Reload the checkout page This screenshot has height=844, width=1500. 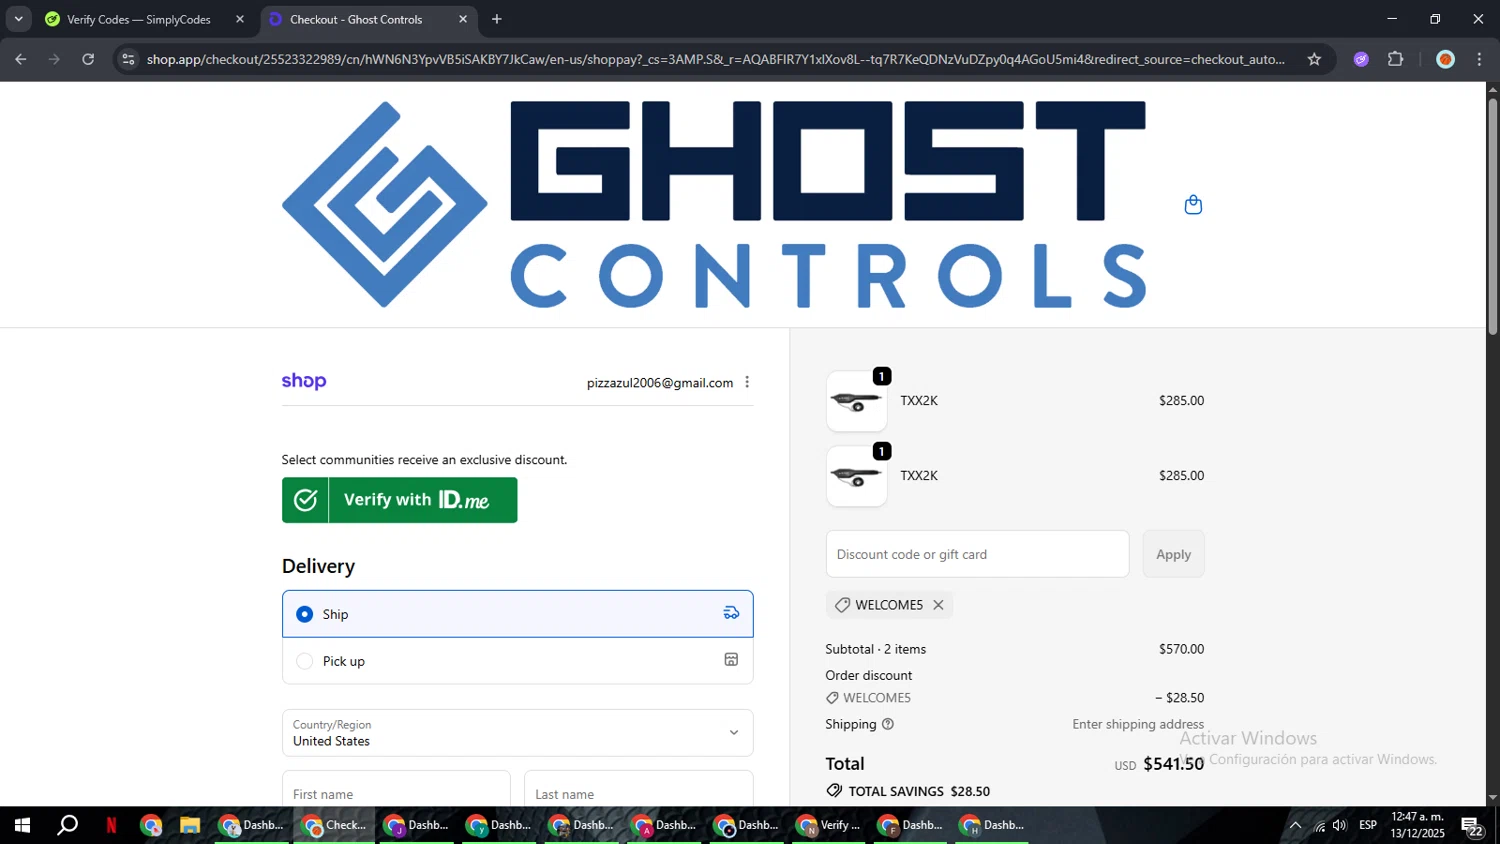point(88,59)
